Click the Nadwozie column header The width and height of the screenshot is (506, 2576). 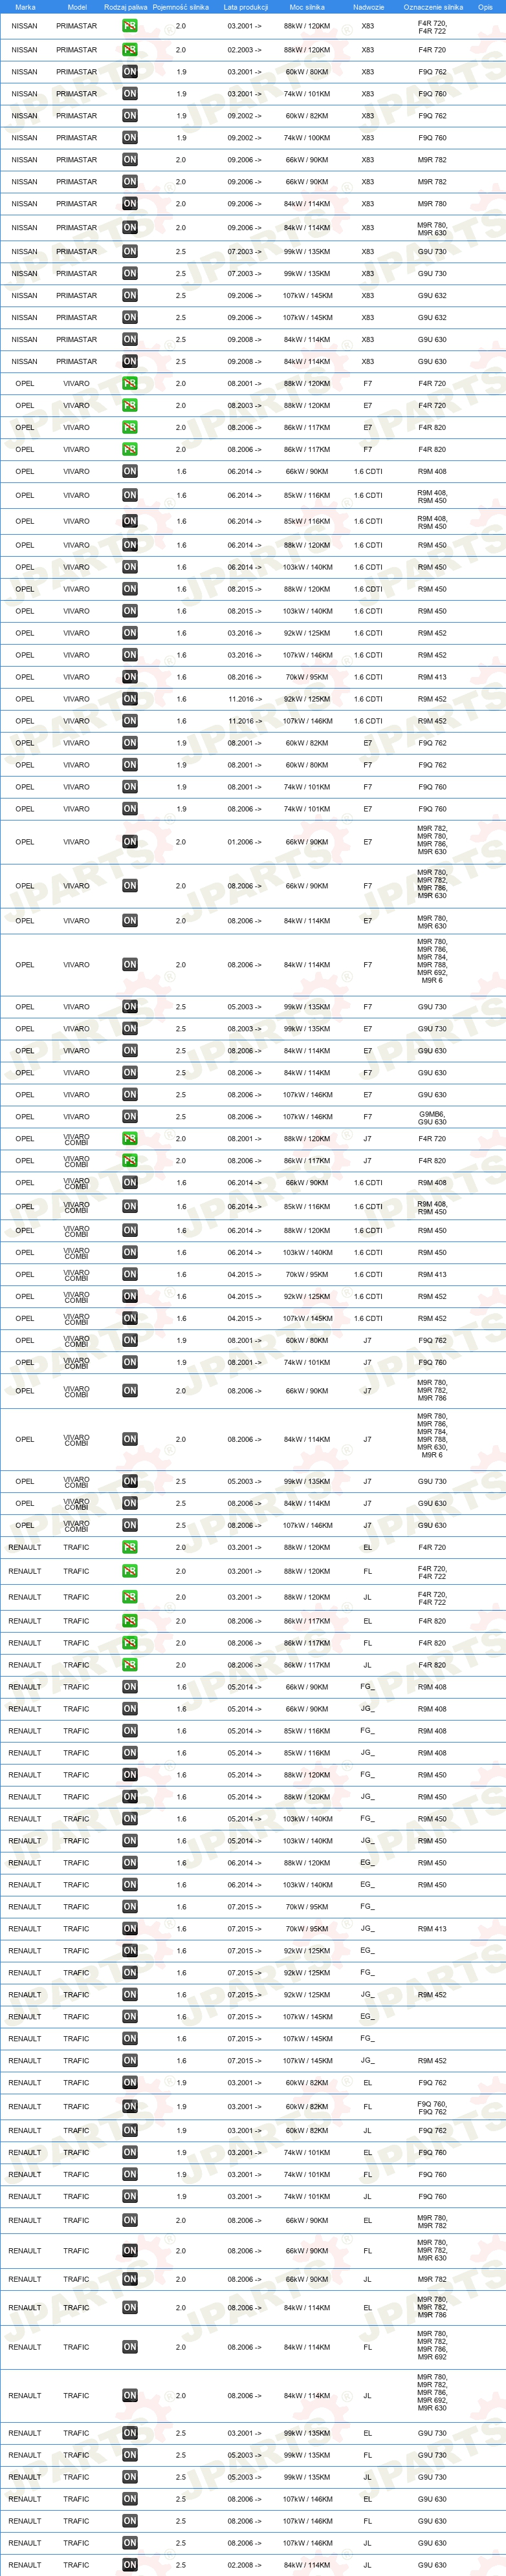[x=368, y=7]
